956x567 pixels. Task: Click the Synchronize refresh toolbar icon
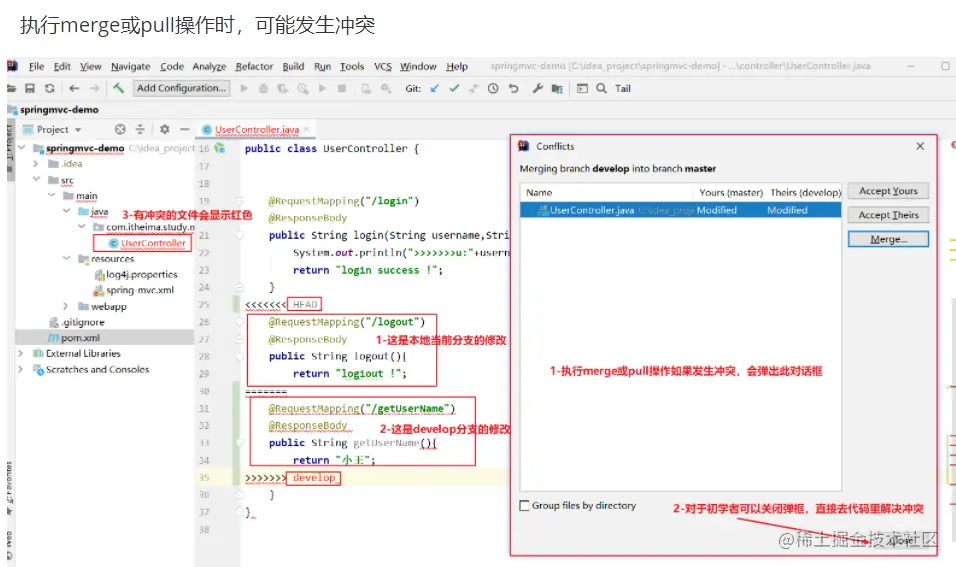tap(50, 88)
